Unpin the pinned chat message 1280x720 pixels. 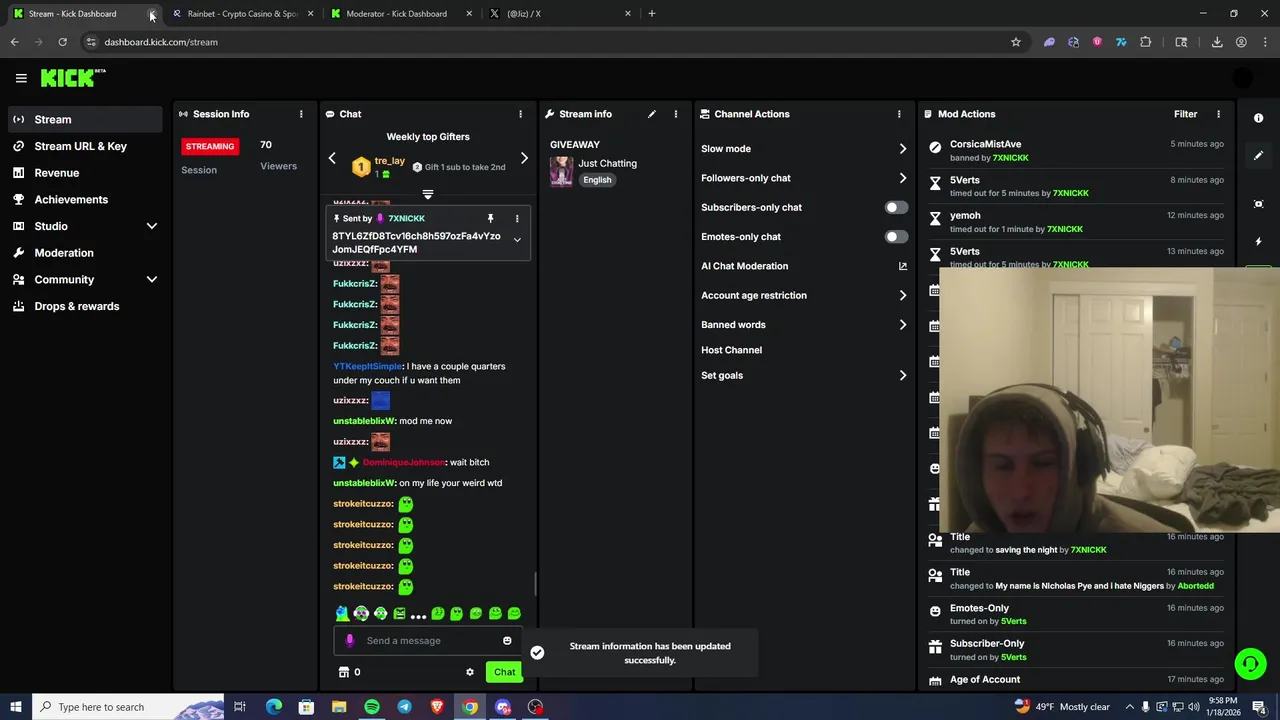(x=490, y=218)
